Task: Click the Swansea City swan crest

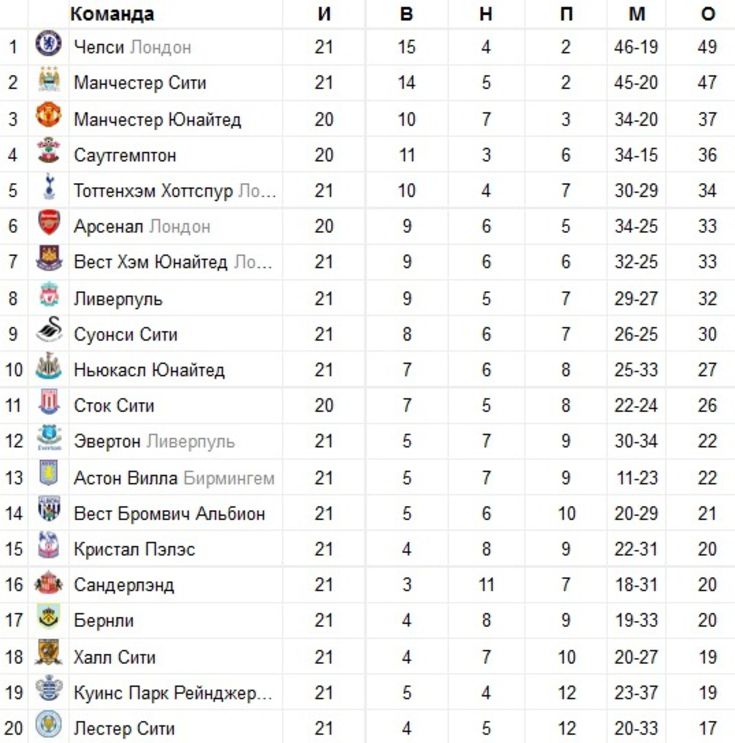Action: 49,330
